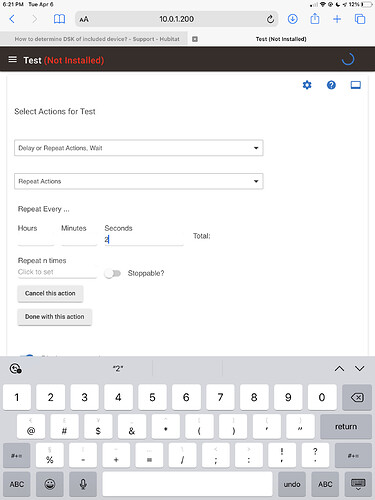
Task: Move to next field with down chevron
Action: click(360, 368)
